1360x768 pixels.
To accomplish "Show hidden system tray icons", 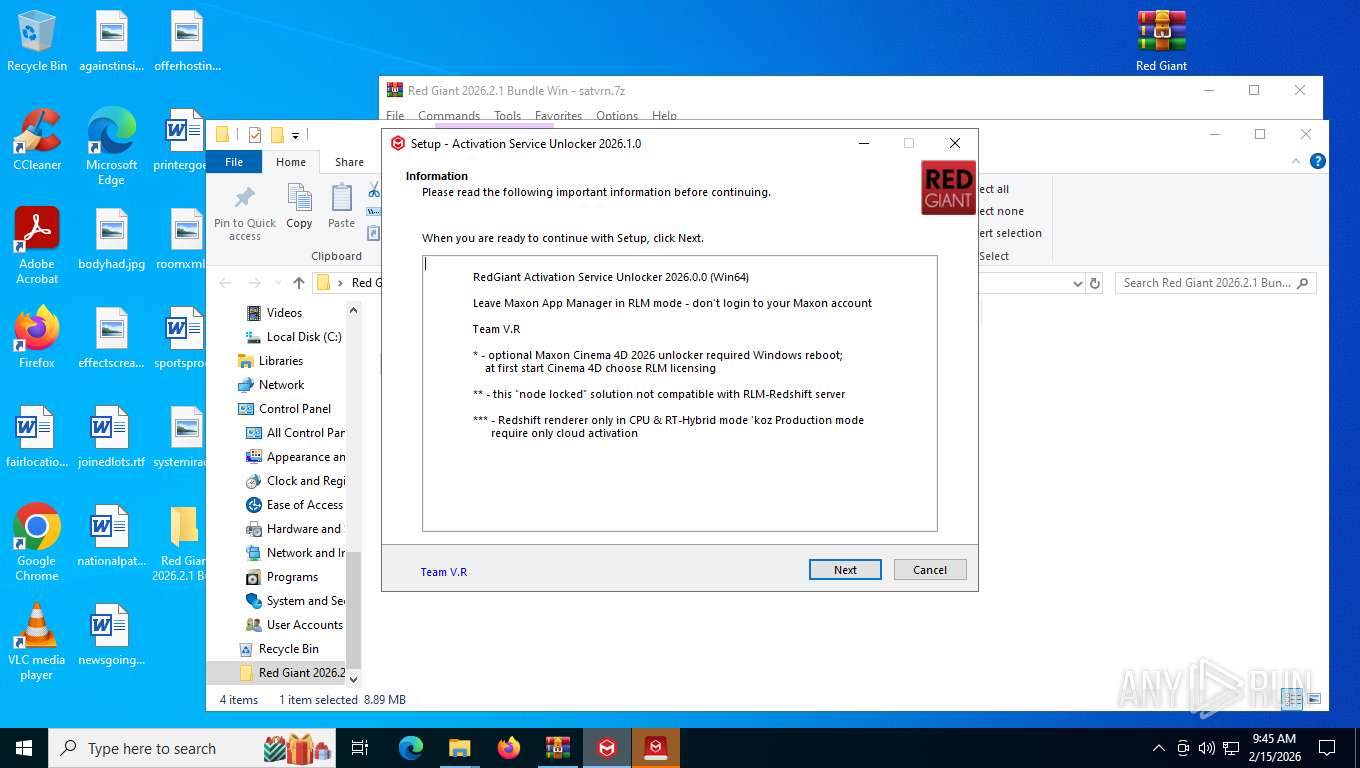I will pyautogui.click(x=1159, y=748).
